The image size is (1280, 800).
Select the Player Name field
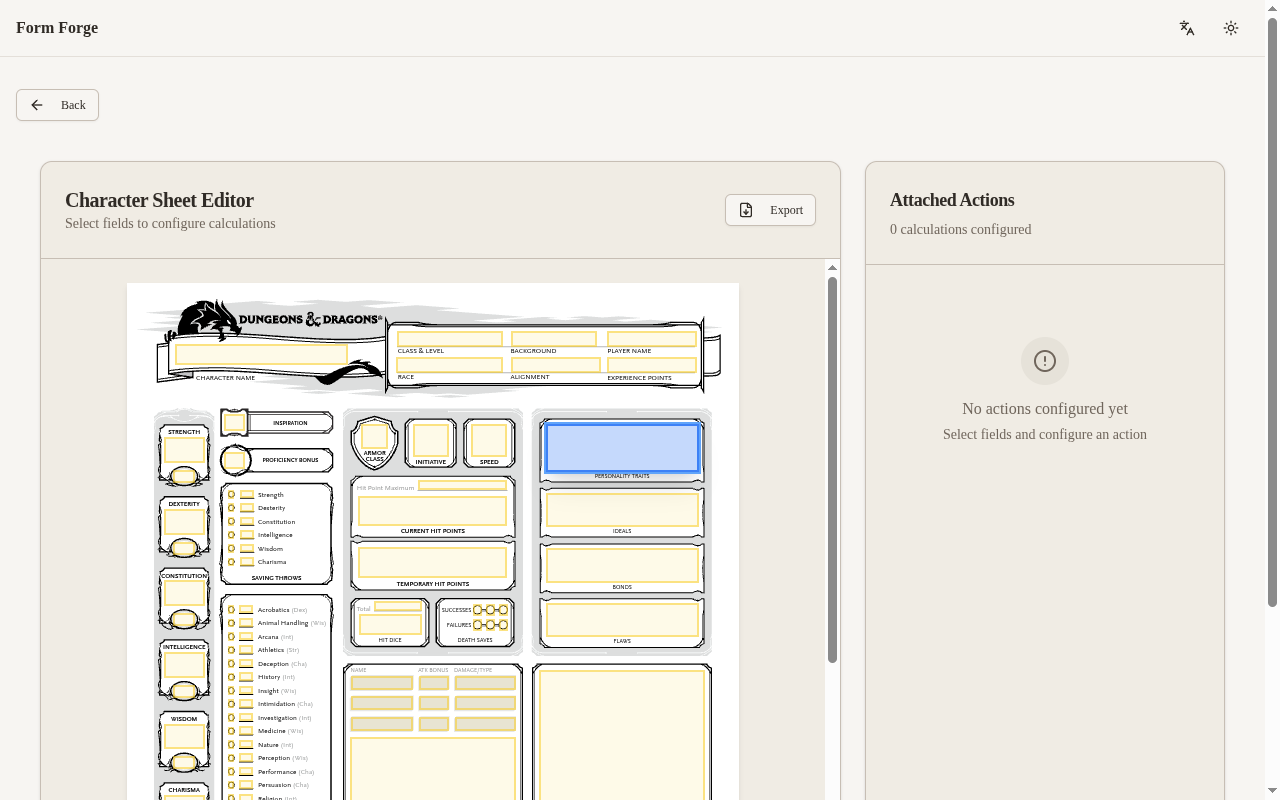652,339
